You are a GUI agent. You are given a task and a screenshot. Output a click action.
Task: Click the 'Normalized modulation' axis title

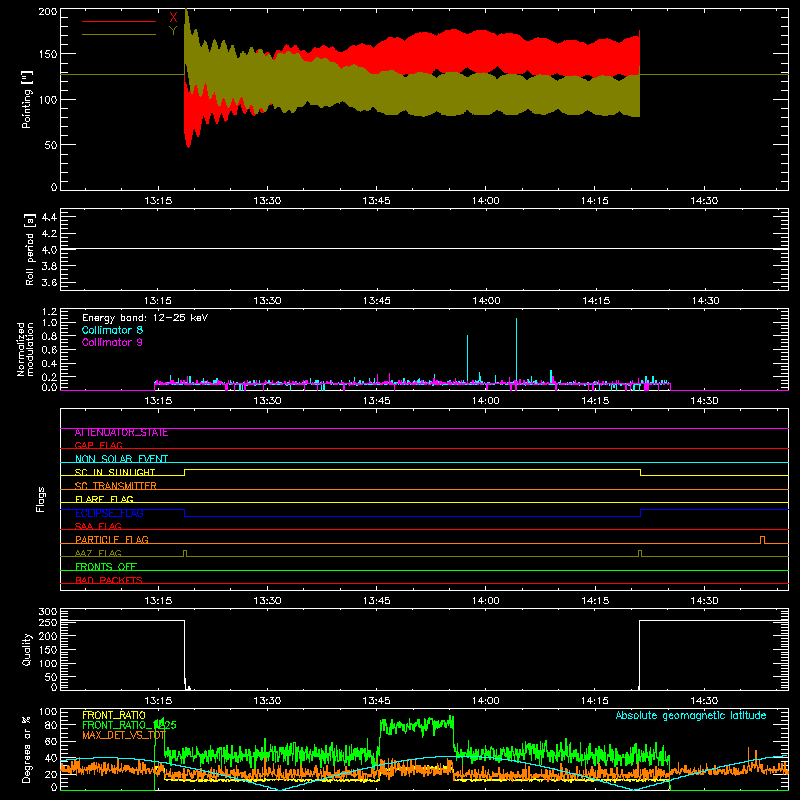tap(25, 349)
